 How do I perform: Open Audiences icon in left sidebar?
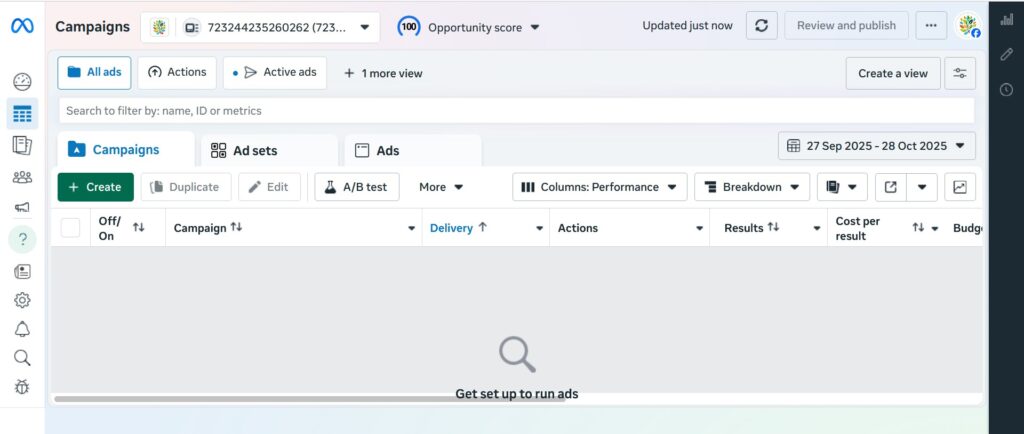pos(22,177)
